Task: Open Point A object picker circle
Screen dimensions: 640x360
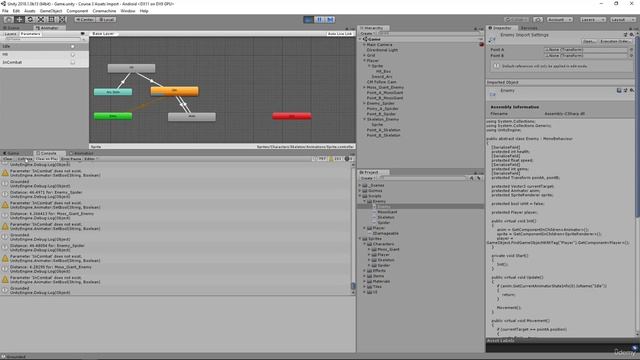Action: (631, 50)
